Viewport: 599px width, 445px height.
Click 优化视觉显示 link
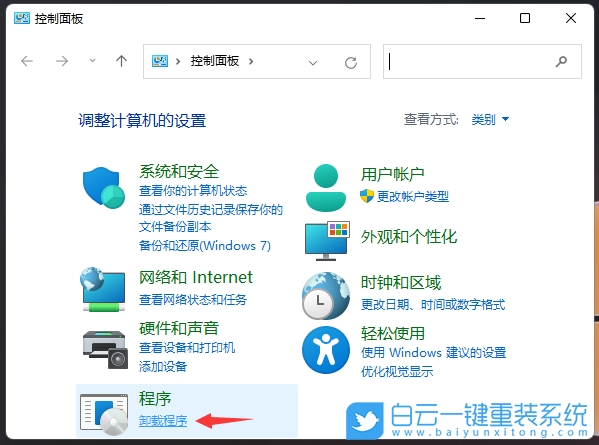[397, 371]
